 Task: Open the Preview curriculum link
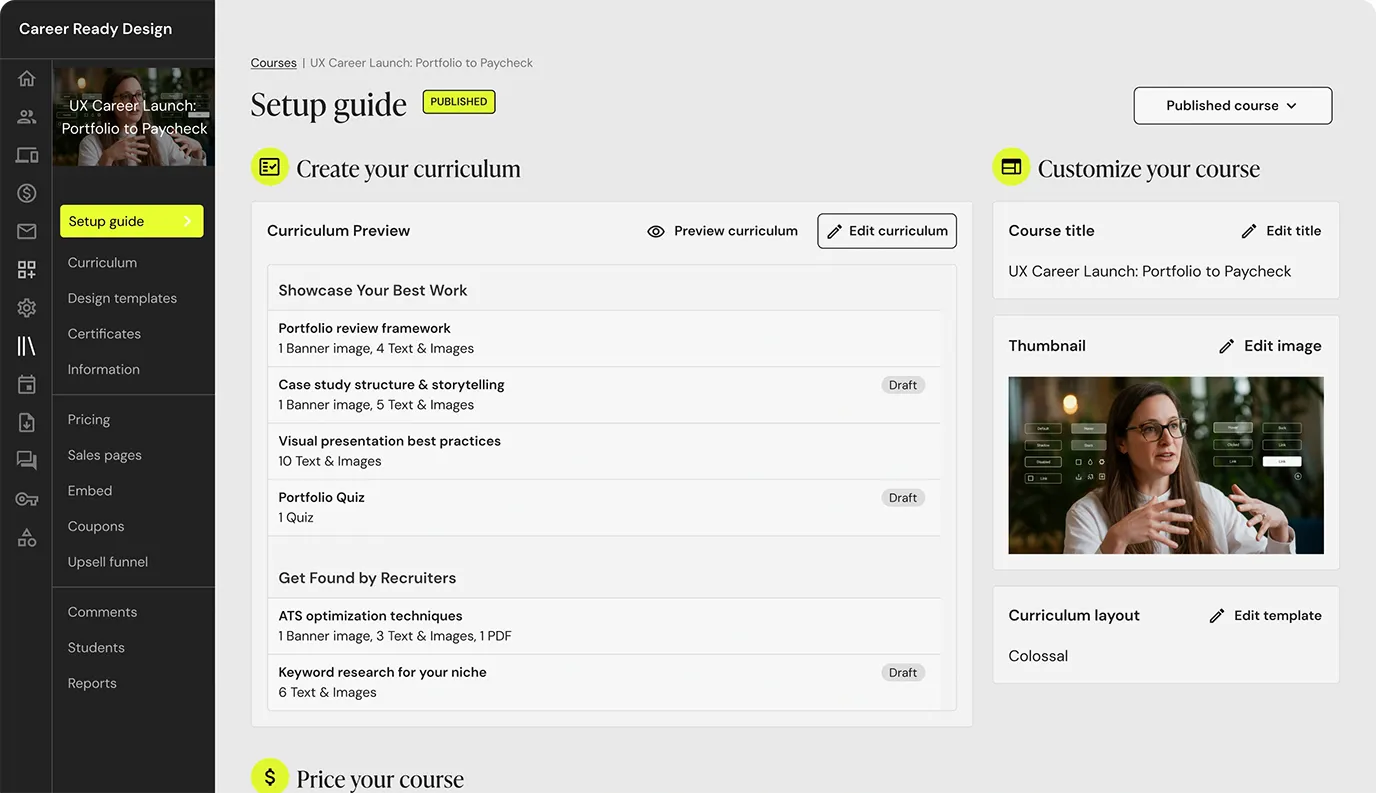722,231
